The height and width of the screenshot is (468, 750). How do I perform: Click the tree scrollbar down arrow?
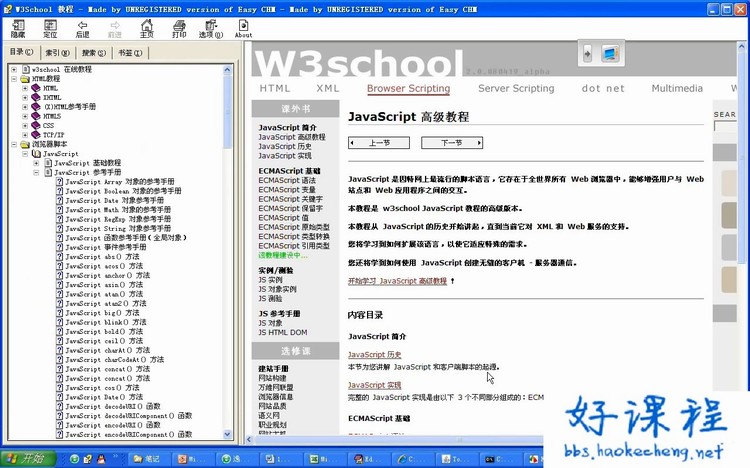pos(227,434)
